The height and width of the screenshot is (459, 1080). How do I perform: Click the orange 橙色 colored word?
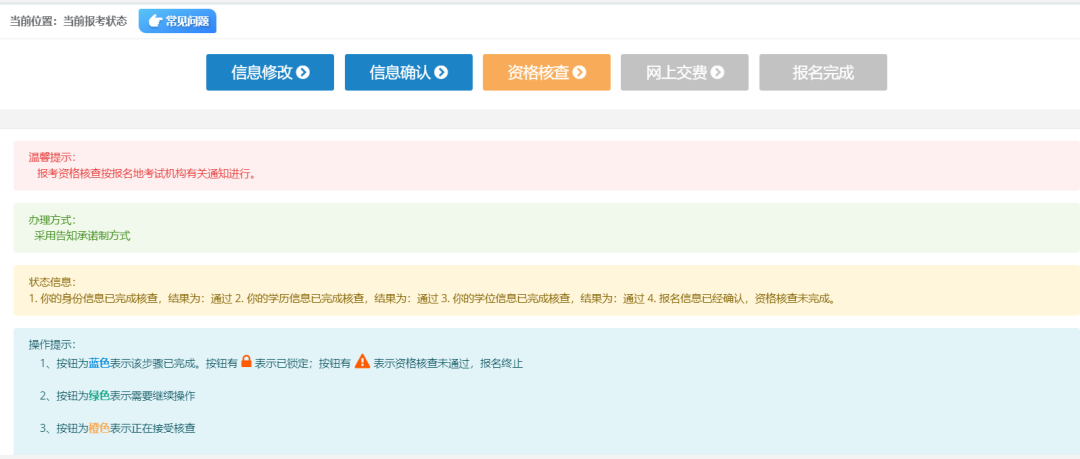pyautogui.click(x=99, y=428)
